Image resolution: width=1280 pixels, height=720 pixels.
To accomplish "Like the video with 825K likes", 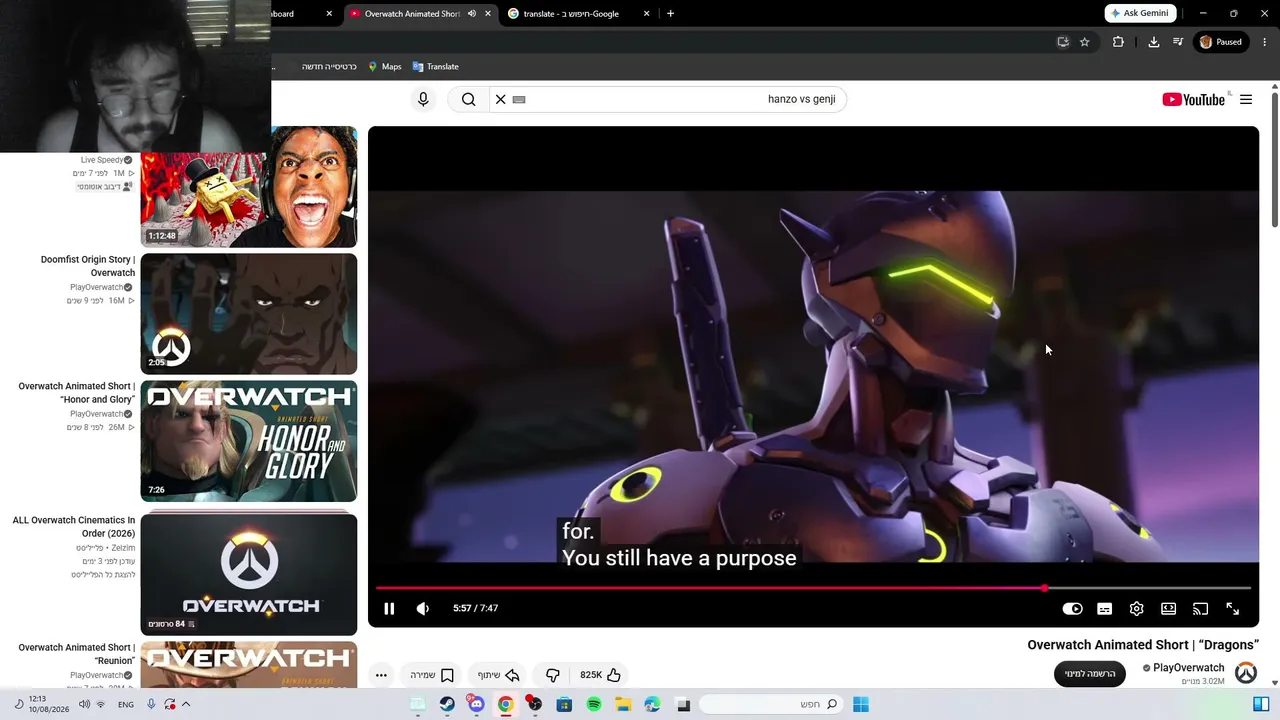I will coord(601,675).
